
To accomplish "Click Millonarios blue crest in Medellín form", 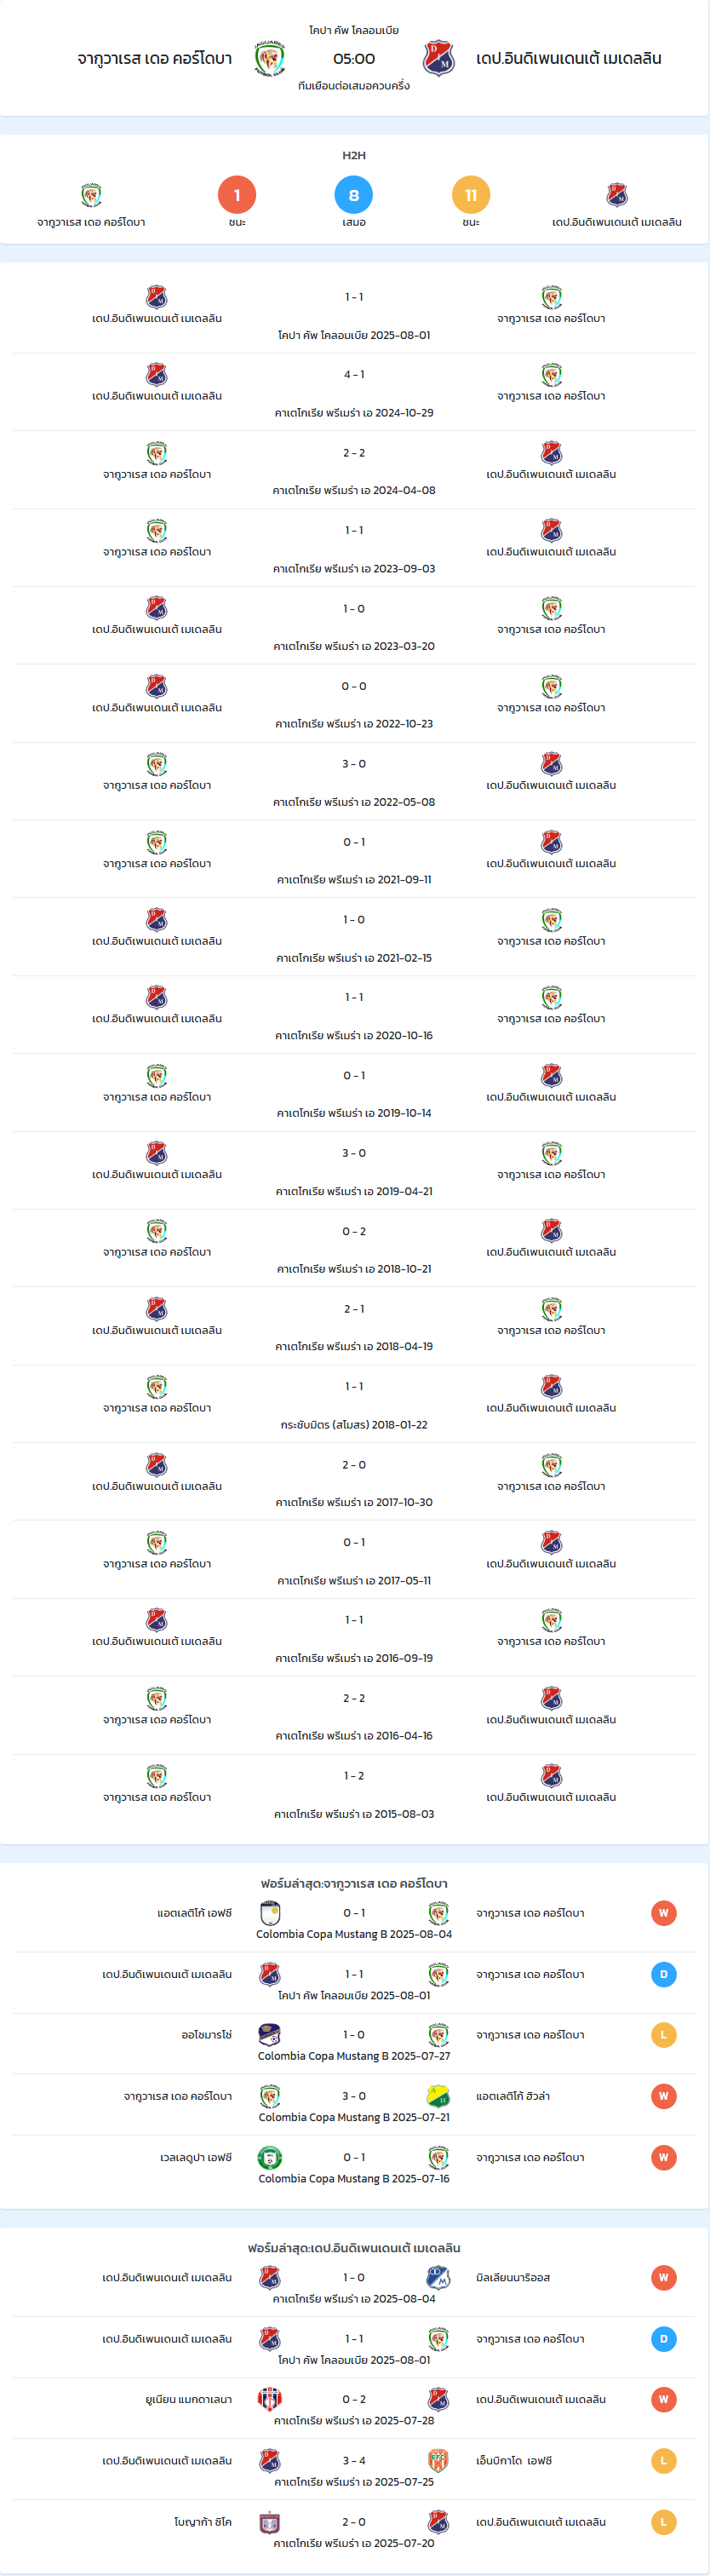I will (x=438, y=2278).
